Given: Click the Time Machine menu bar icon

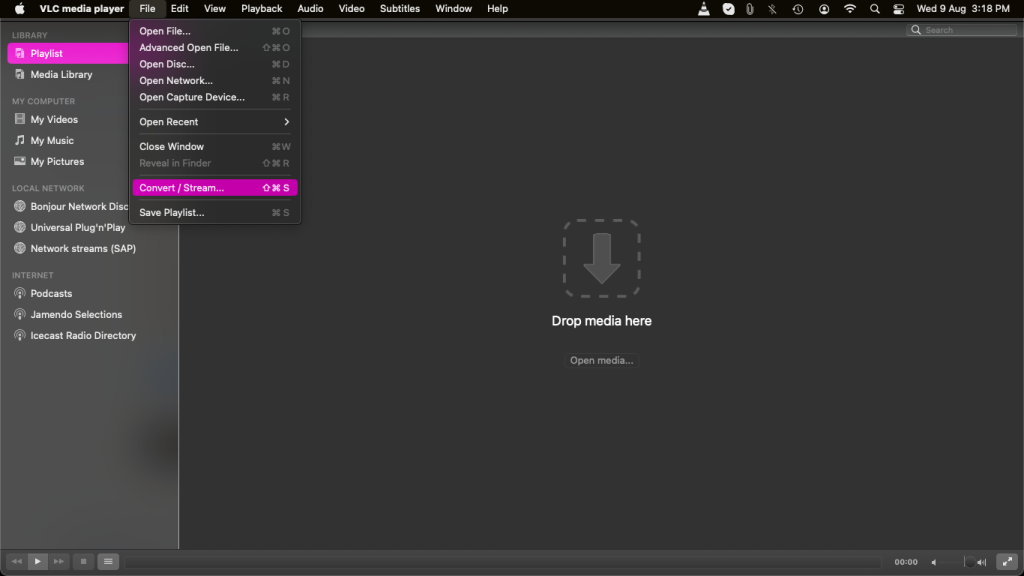Looking at the screenshot, I should 798,8.
